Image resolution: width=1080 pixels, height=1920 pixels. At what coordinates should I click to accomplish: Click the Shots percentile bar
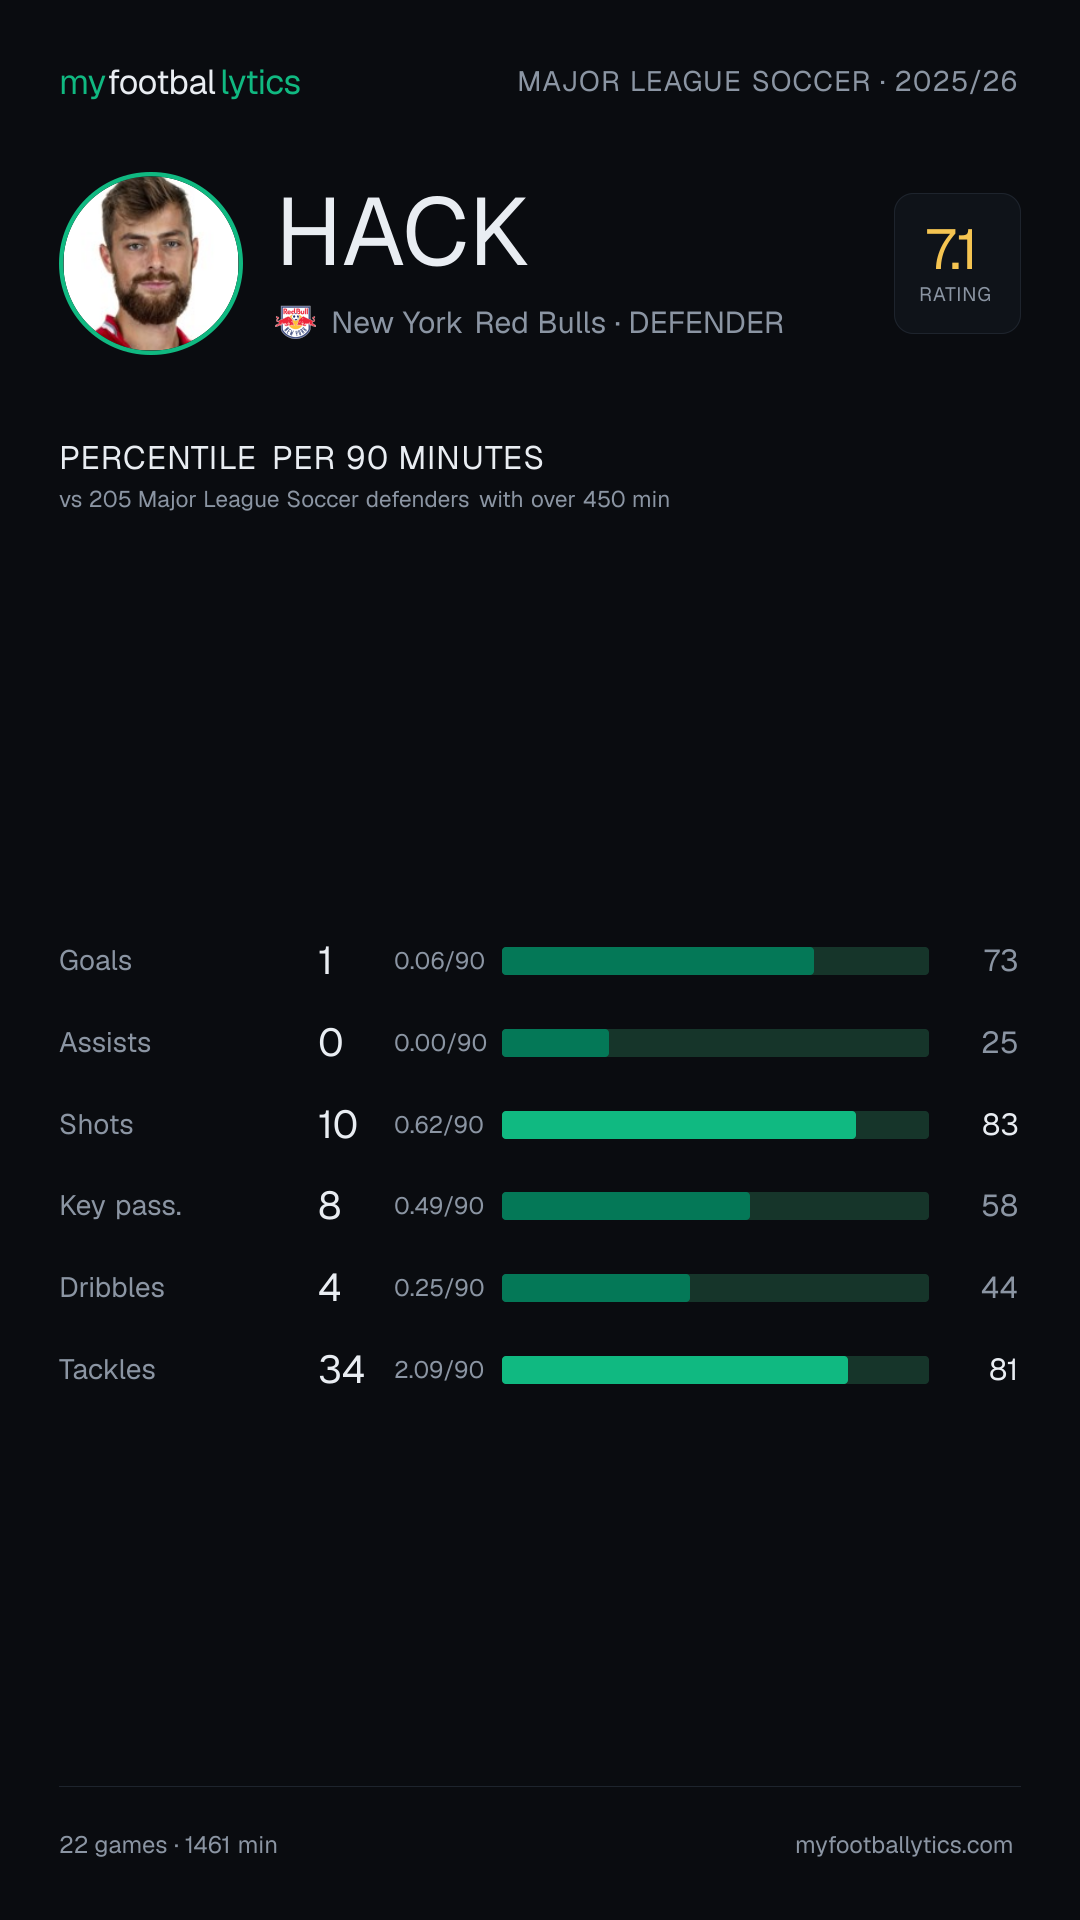pos(715,1125)
